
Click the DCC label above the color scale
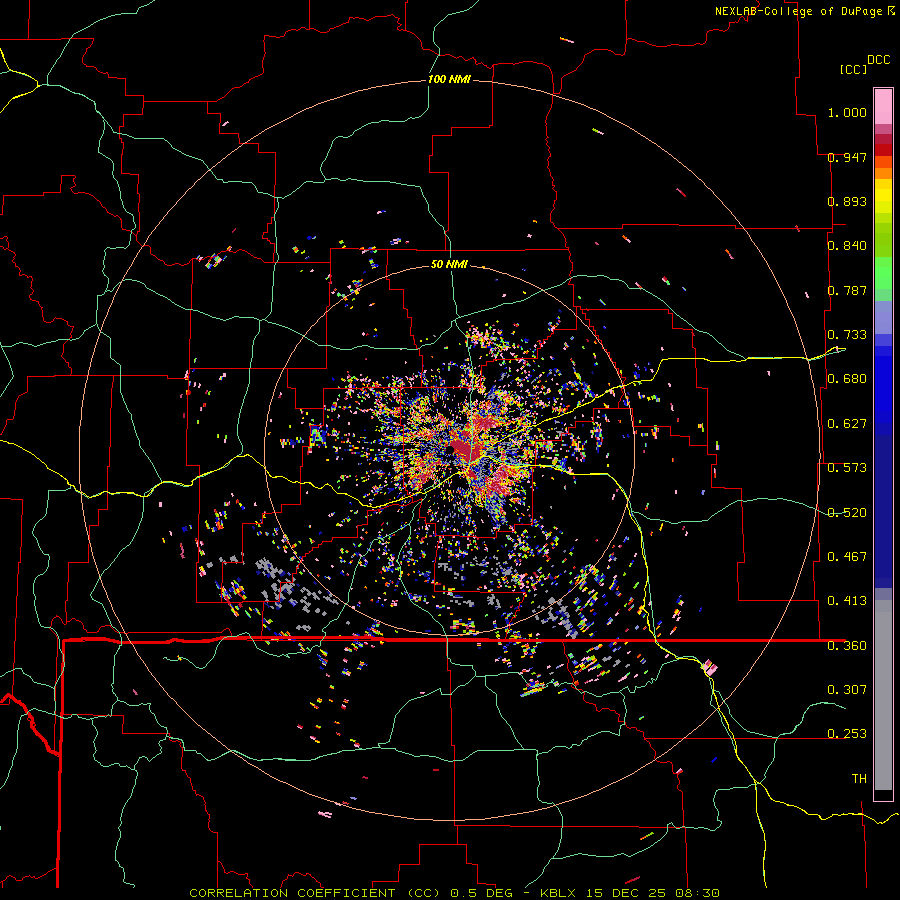click(878, 60)
